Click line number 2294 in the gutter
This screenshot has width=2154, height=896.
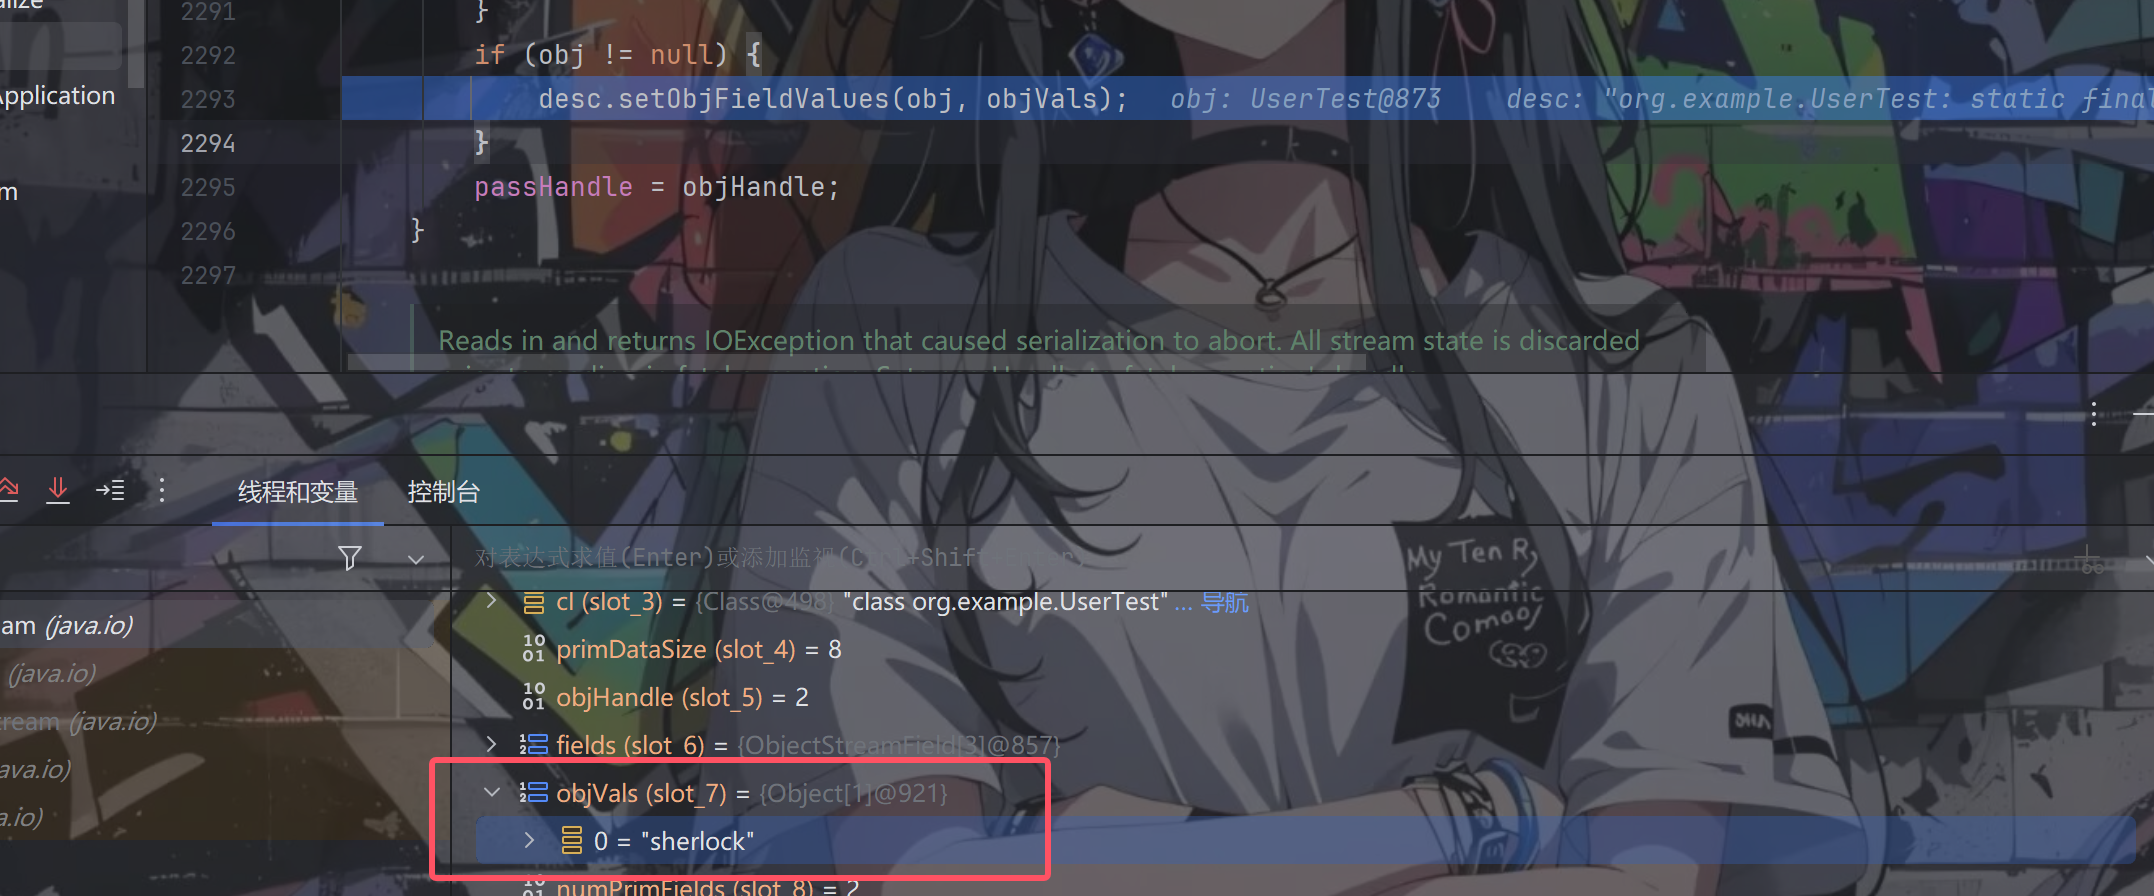pyautogui.click(x=208, y=143)
